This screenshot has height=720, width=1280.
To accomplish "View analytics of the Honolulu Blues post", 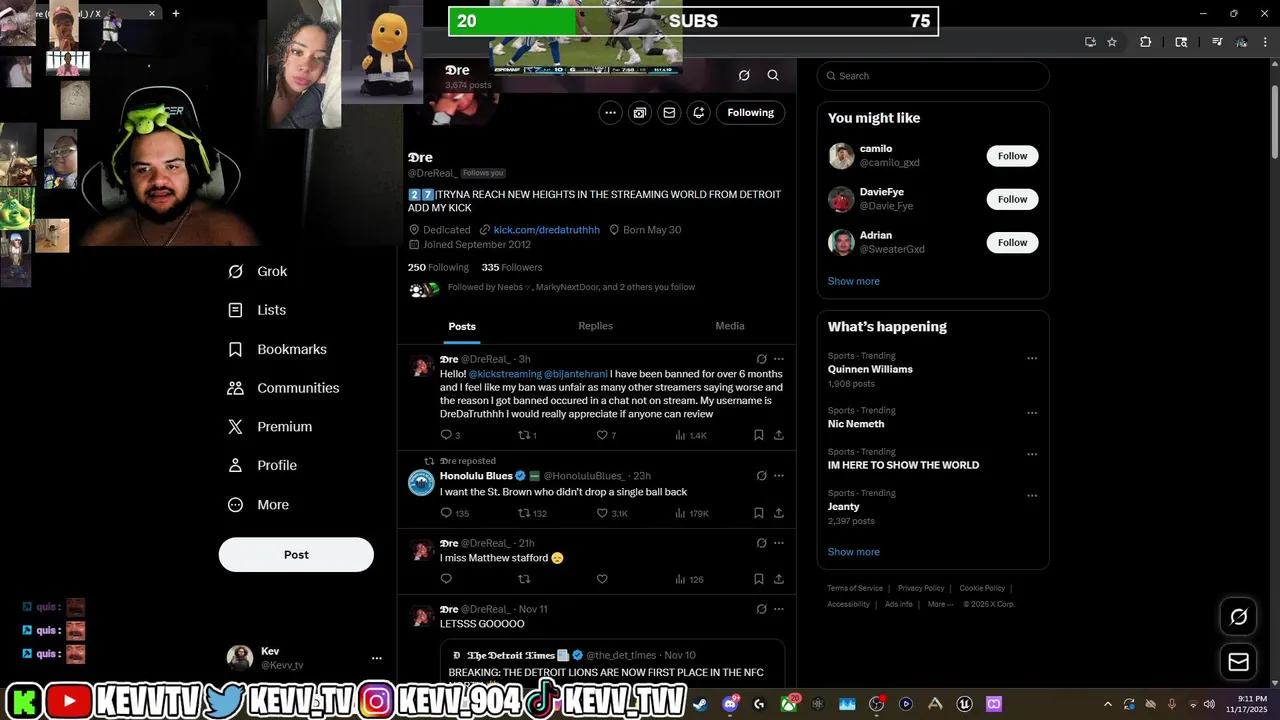I will [x=692, y=513].
